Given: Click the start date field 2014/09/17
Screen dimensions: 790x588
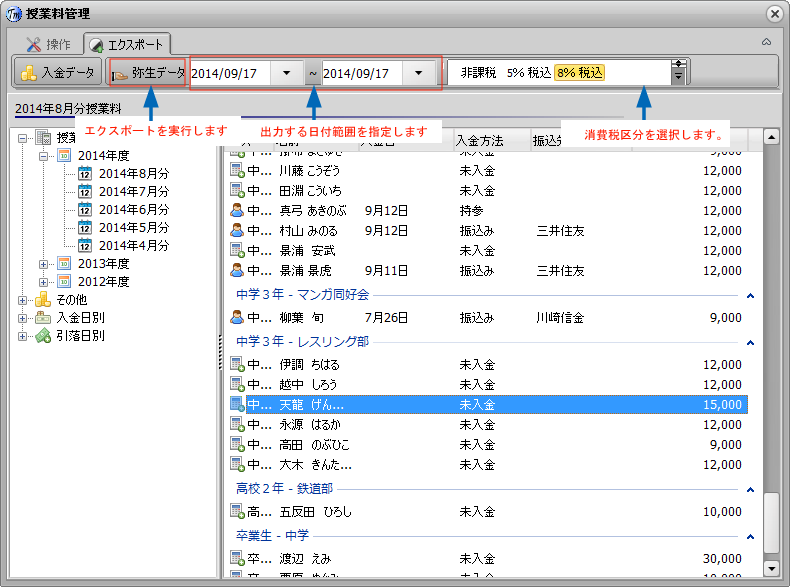Looking at the screenshot, I should pyautogui.click(x=230, y=74).
